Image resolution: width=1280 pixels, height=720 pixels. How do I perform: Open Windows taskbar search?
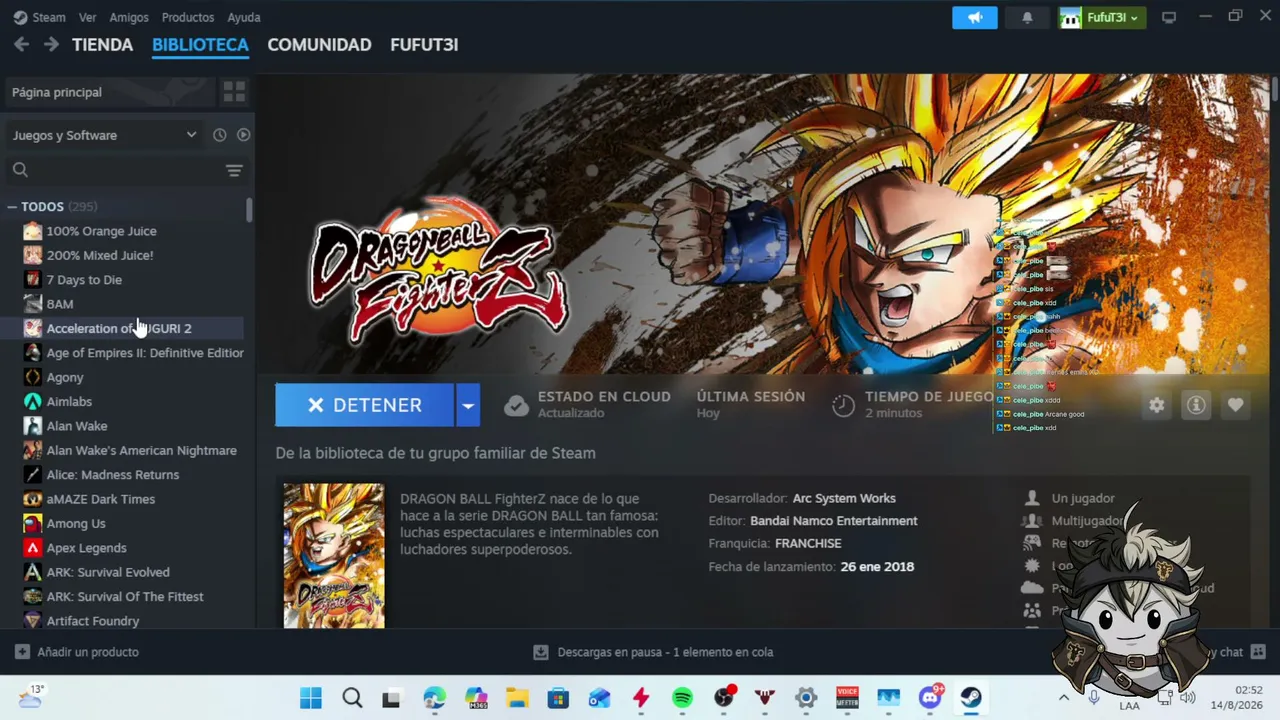[352, 698]
